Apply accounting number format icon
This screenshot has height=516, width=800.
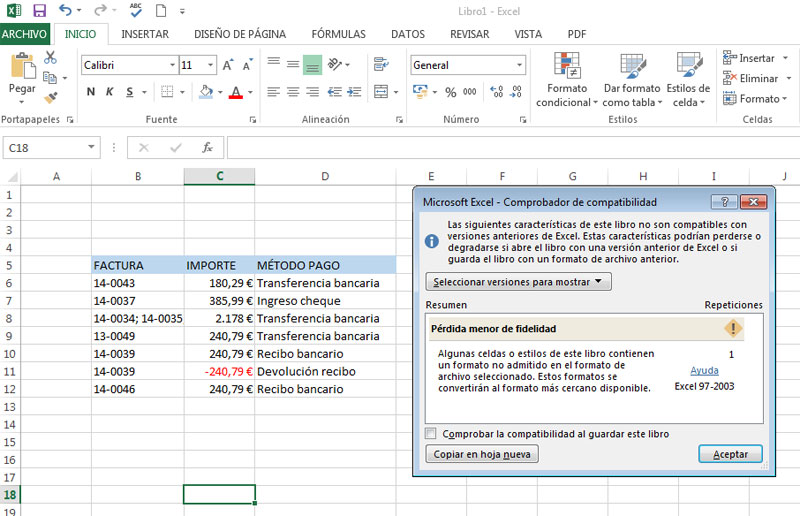point(420,92)
